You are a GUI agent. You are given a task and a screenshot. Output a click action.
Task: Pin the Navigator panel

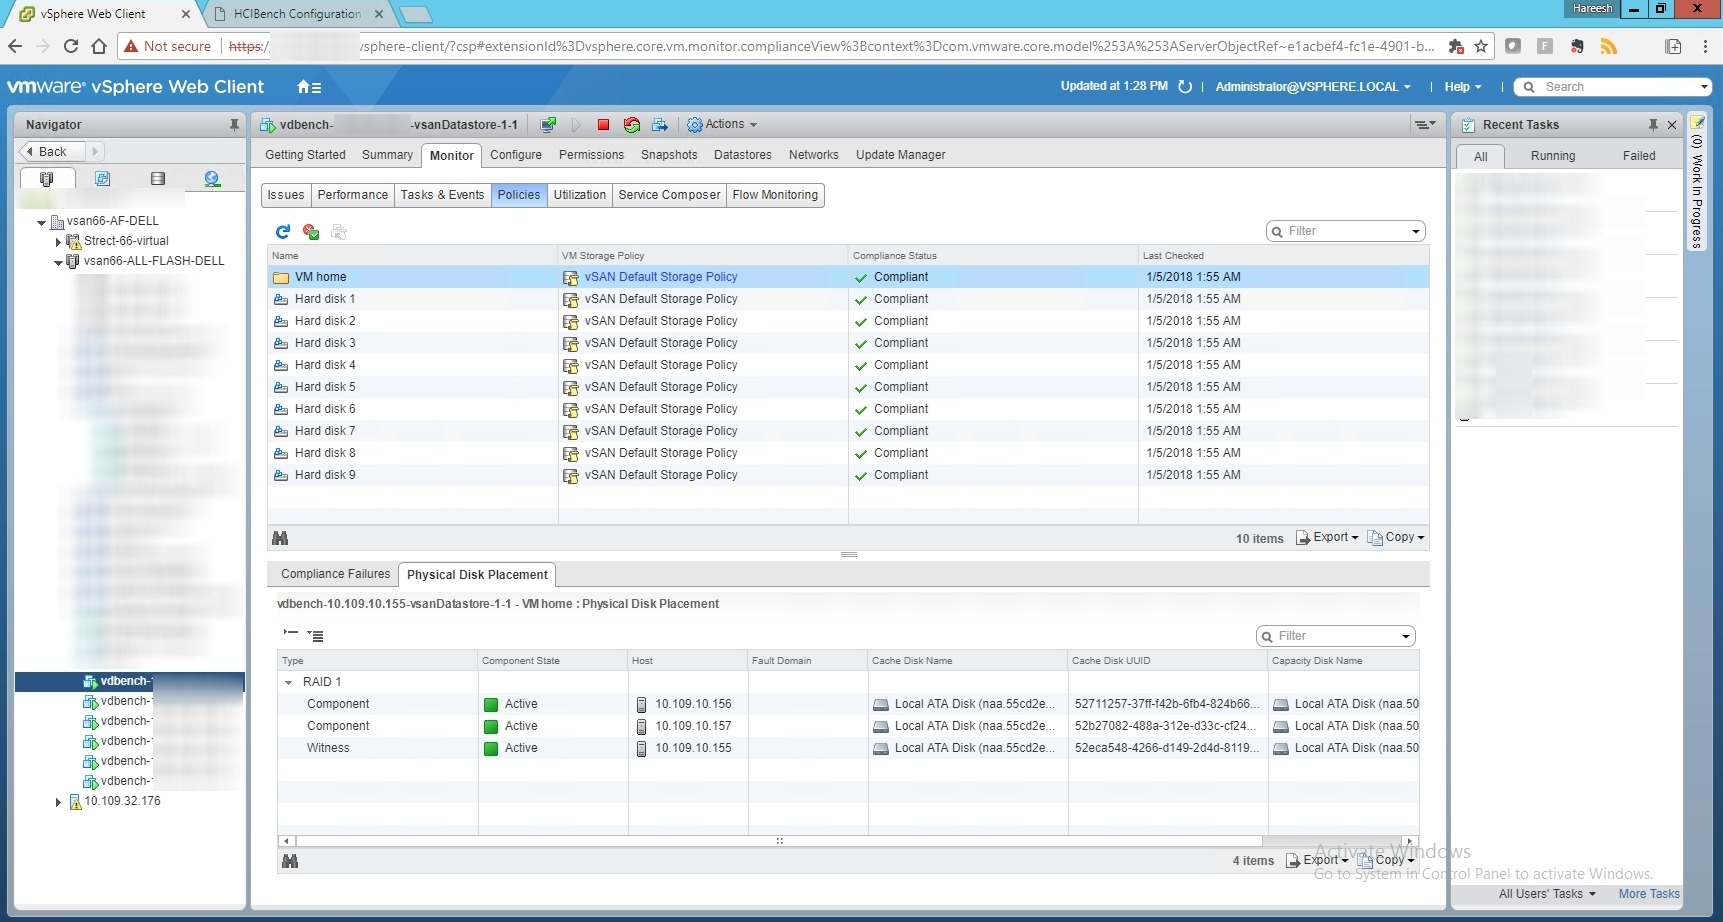click(x=234, y=125)
